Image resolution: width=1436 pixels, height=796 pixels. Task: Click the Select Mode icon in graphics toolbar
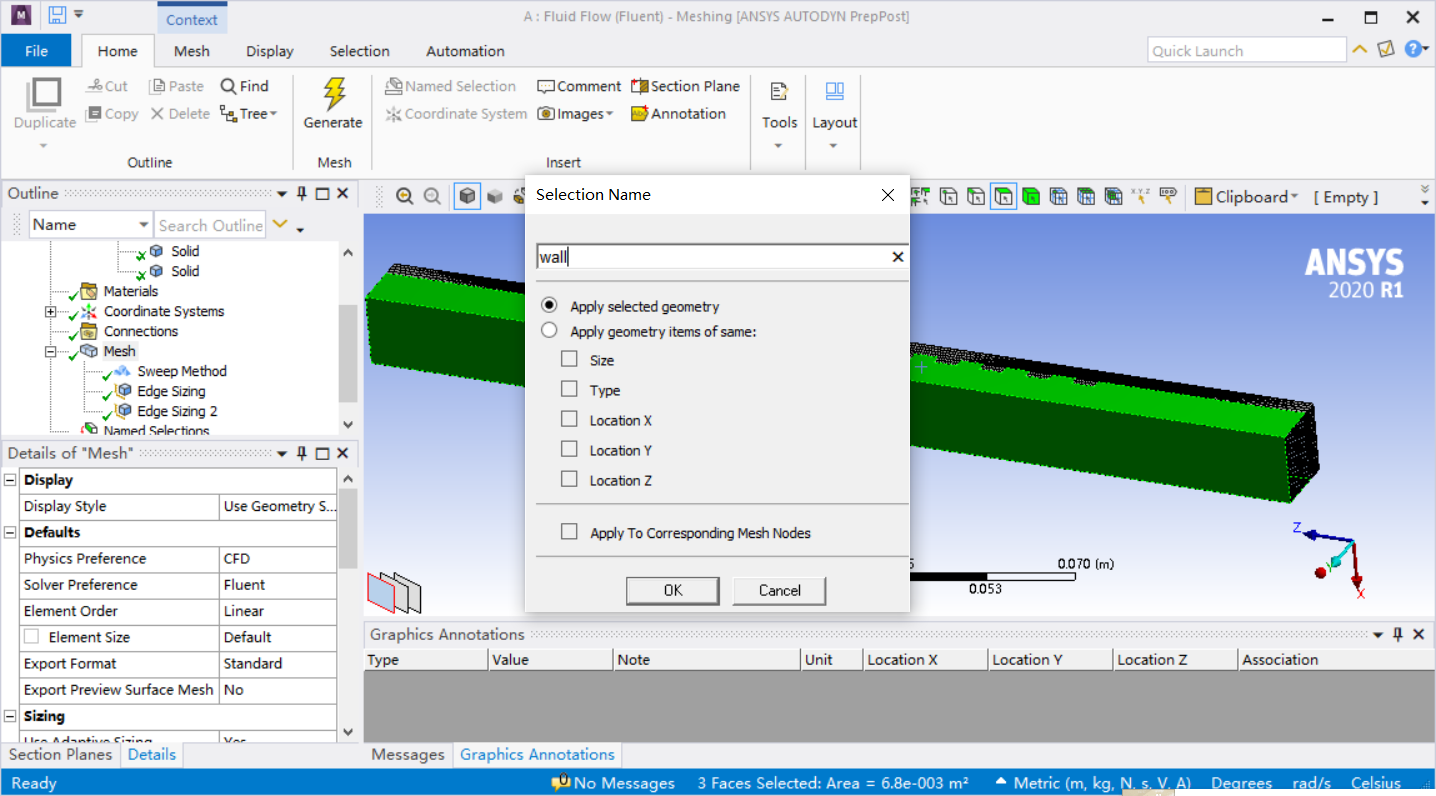(920, 197)
